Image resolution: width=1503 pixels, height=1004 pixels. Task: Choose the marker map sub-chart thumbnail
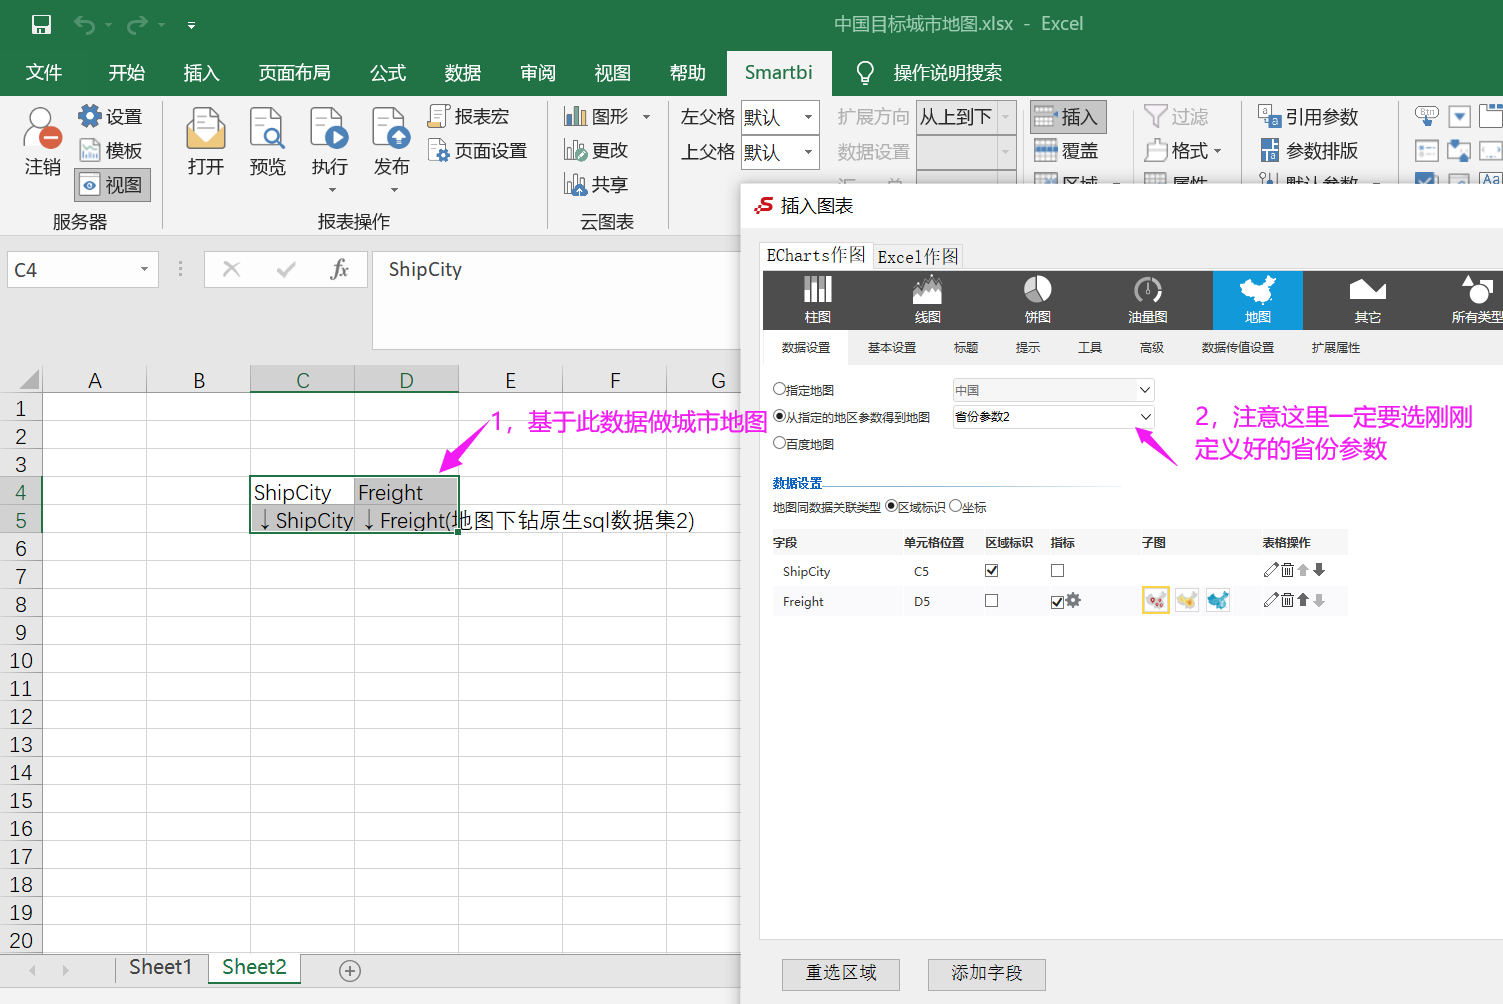pyautogui.click(x=1156, y=600)
